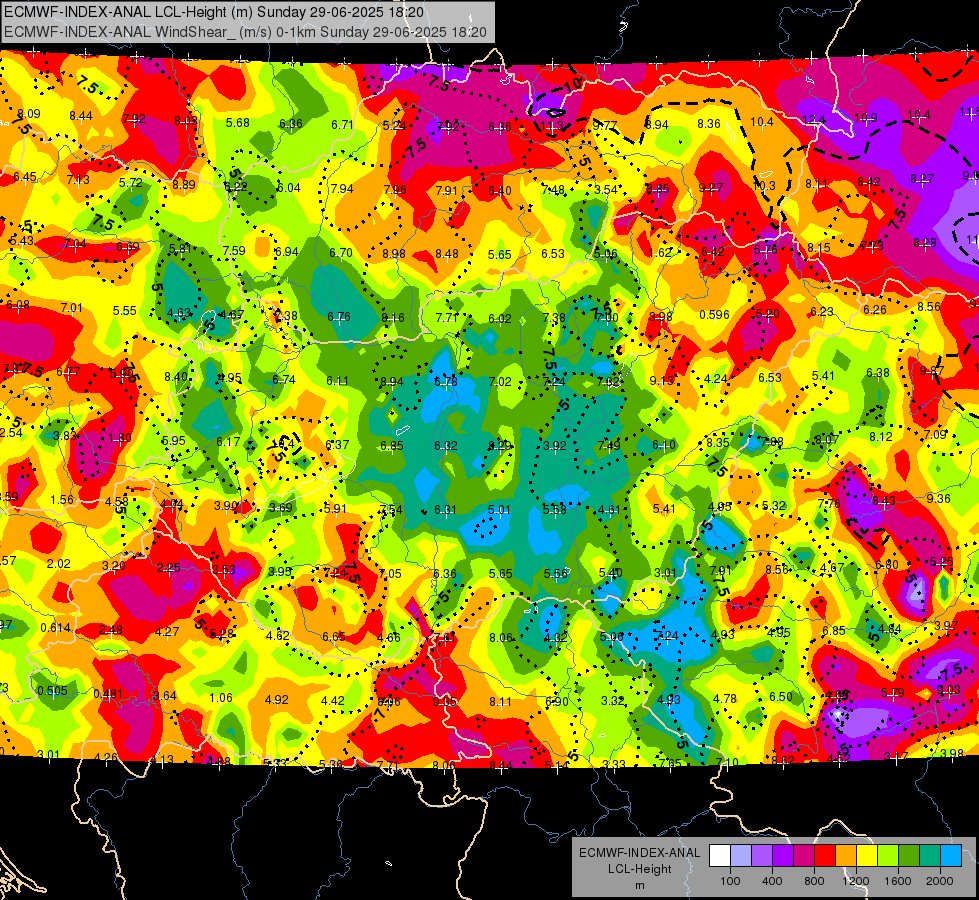Click the wind shear value 8.48
This screenshot has width=979, height=900.
(447, 254)
